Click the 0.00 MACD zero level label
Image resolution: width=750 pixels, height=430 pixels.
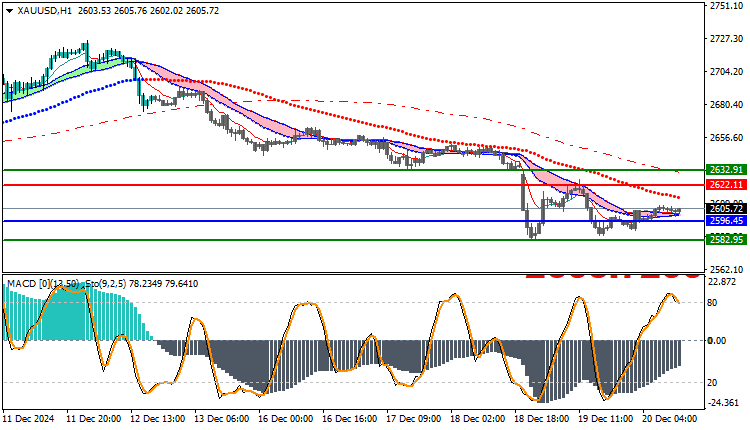(x=717, y=341)
